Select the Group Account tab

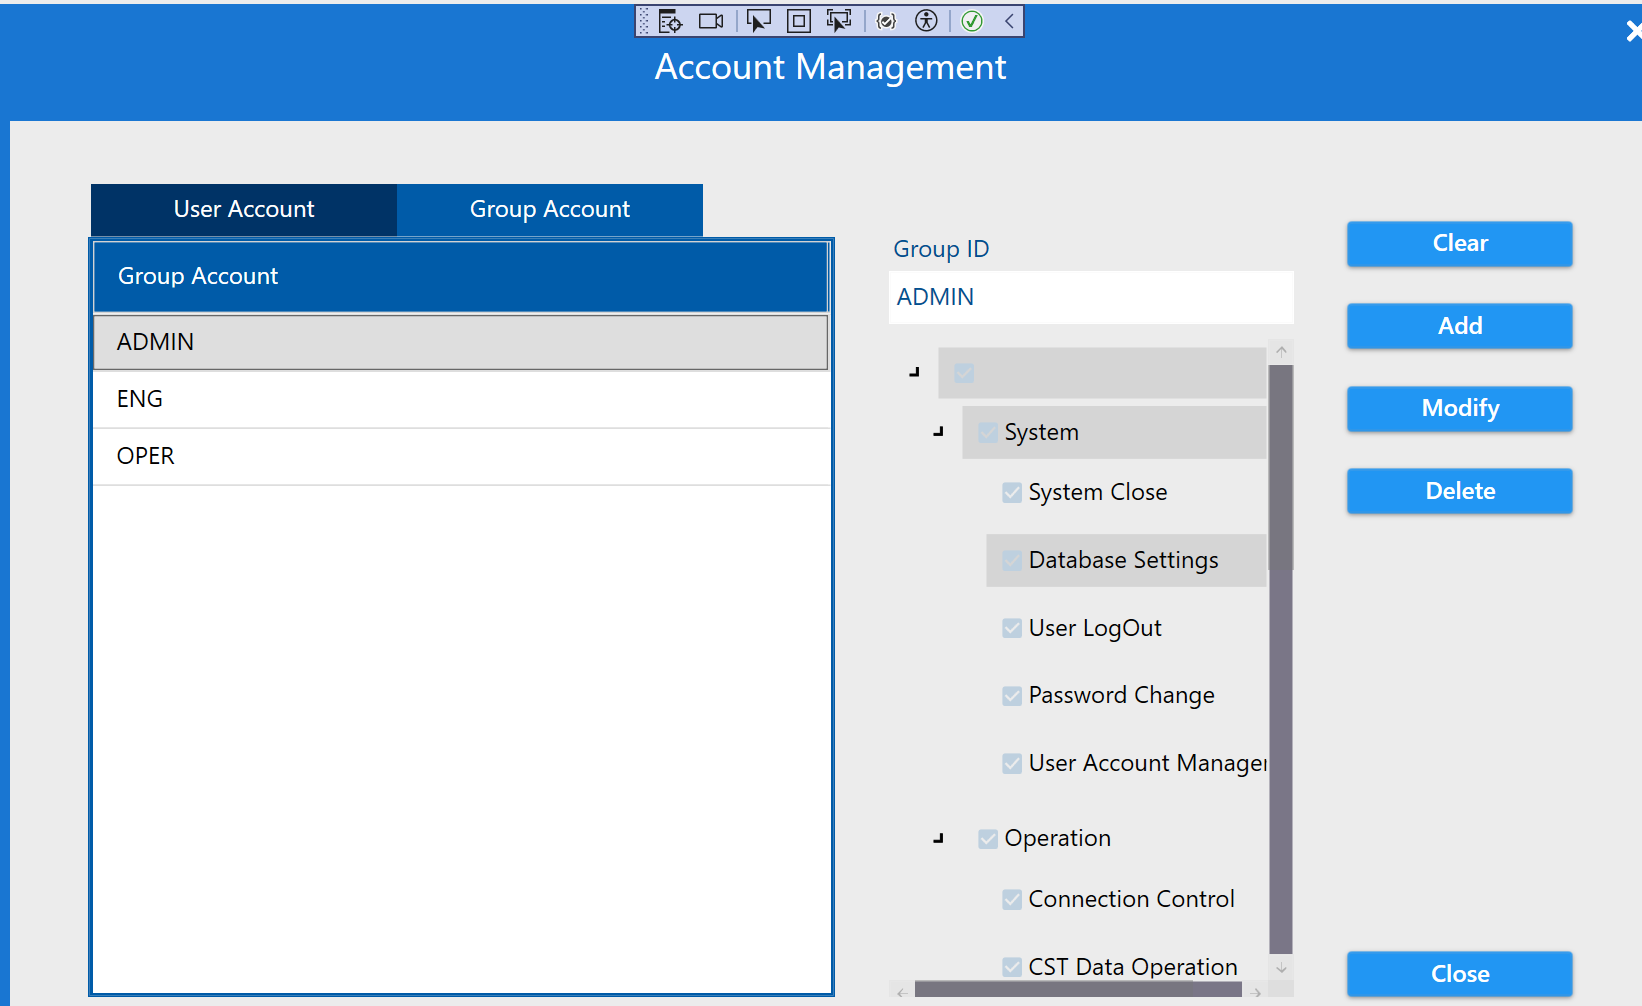coord(550,210)
